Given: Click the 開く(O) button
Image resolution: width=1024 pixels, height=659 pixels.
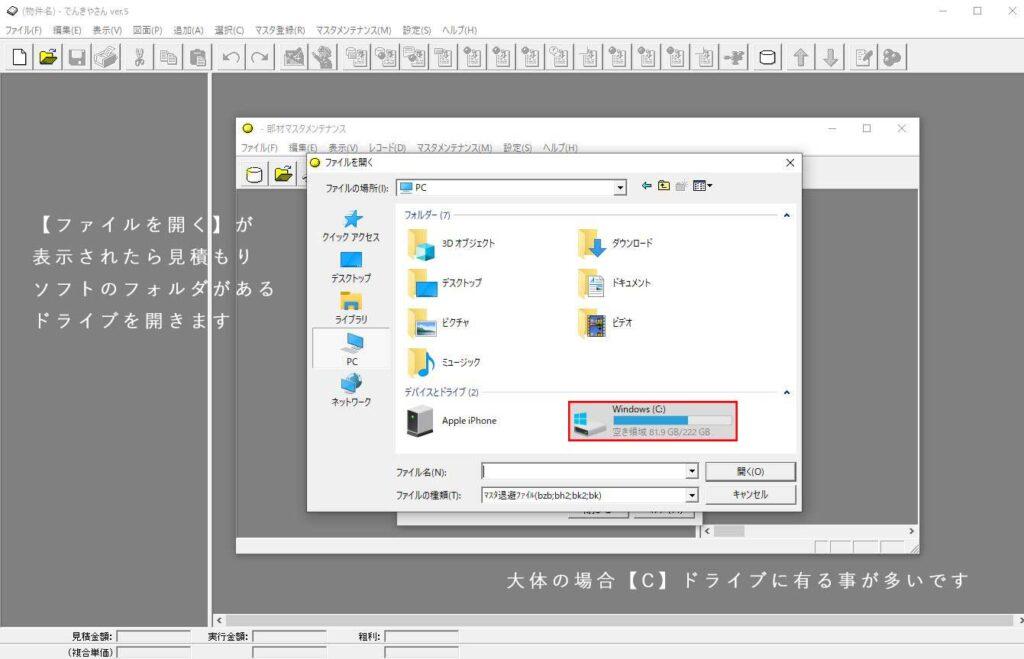Looking at the screenshot, I should point(750,471).
